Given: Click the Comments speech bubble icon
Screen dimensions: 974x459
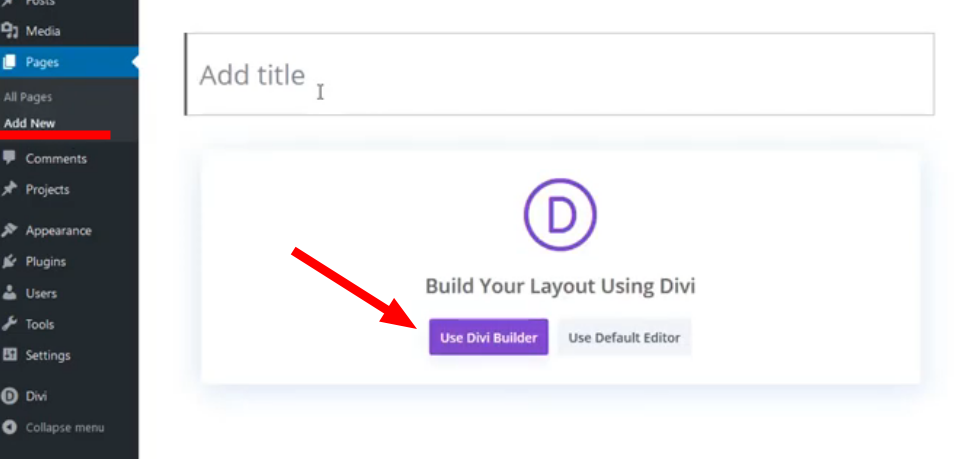Looking at the screenshot, I should click(x=10, y=158).
